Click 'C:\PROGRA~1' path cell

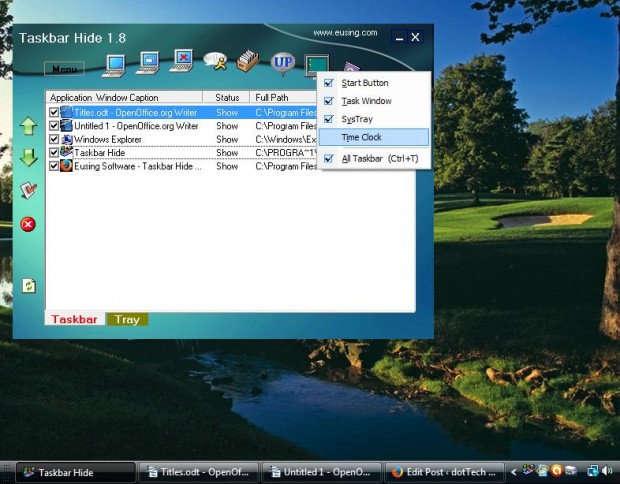(286, 153)
